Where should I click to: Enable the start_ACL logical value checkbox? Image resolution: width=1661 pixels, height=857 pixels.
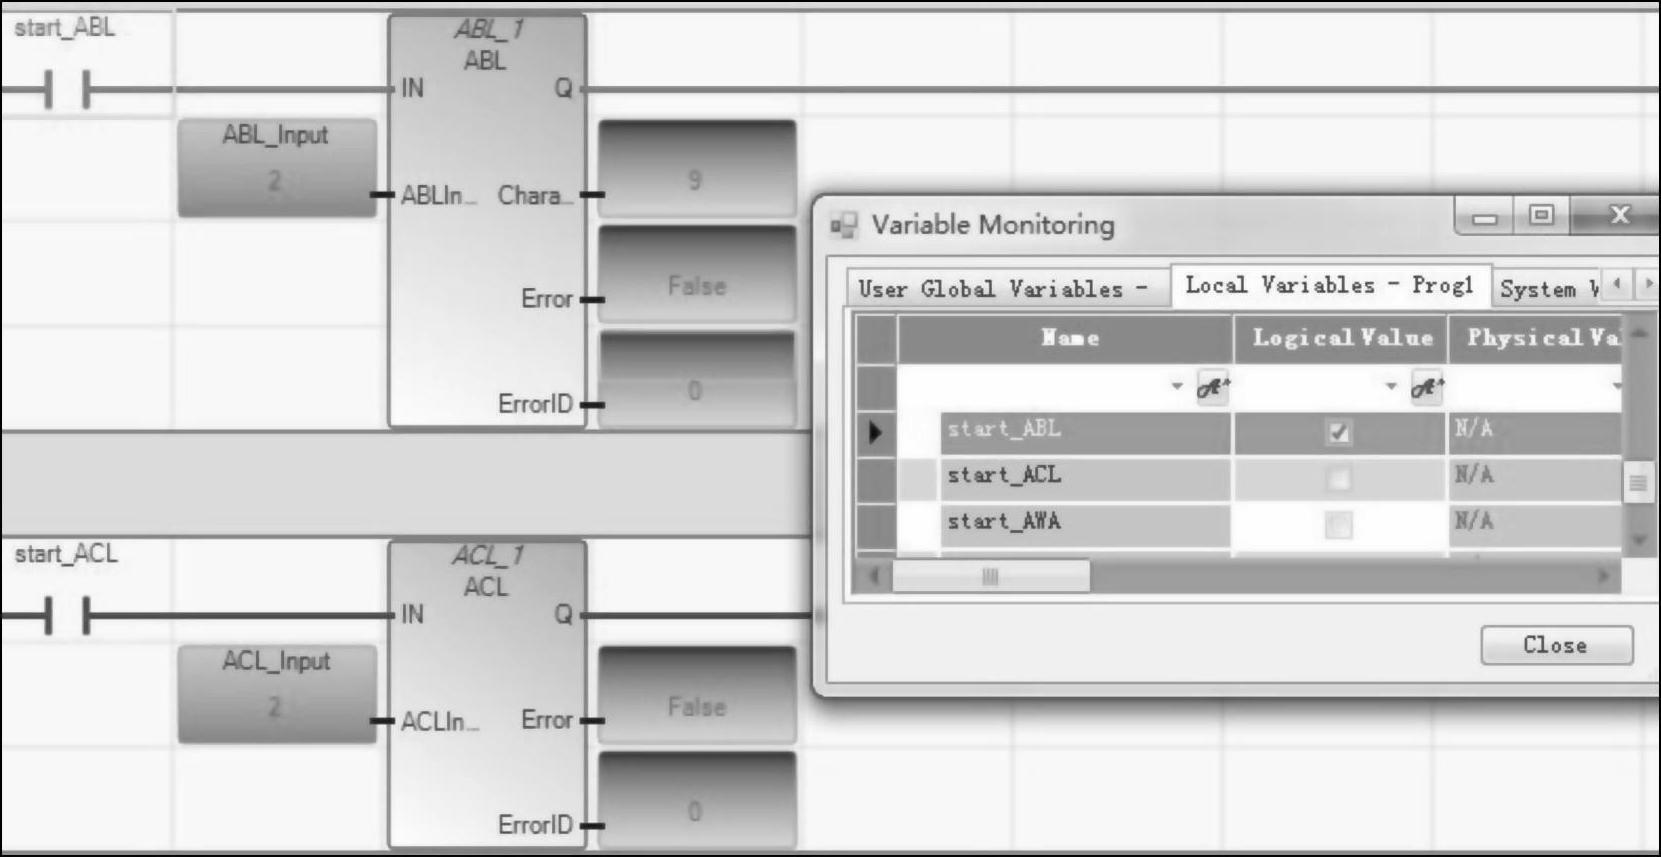coord(1338,479)
